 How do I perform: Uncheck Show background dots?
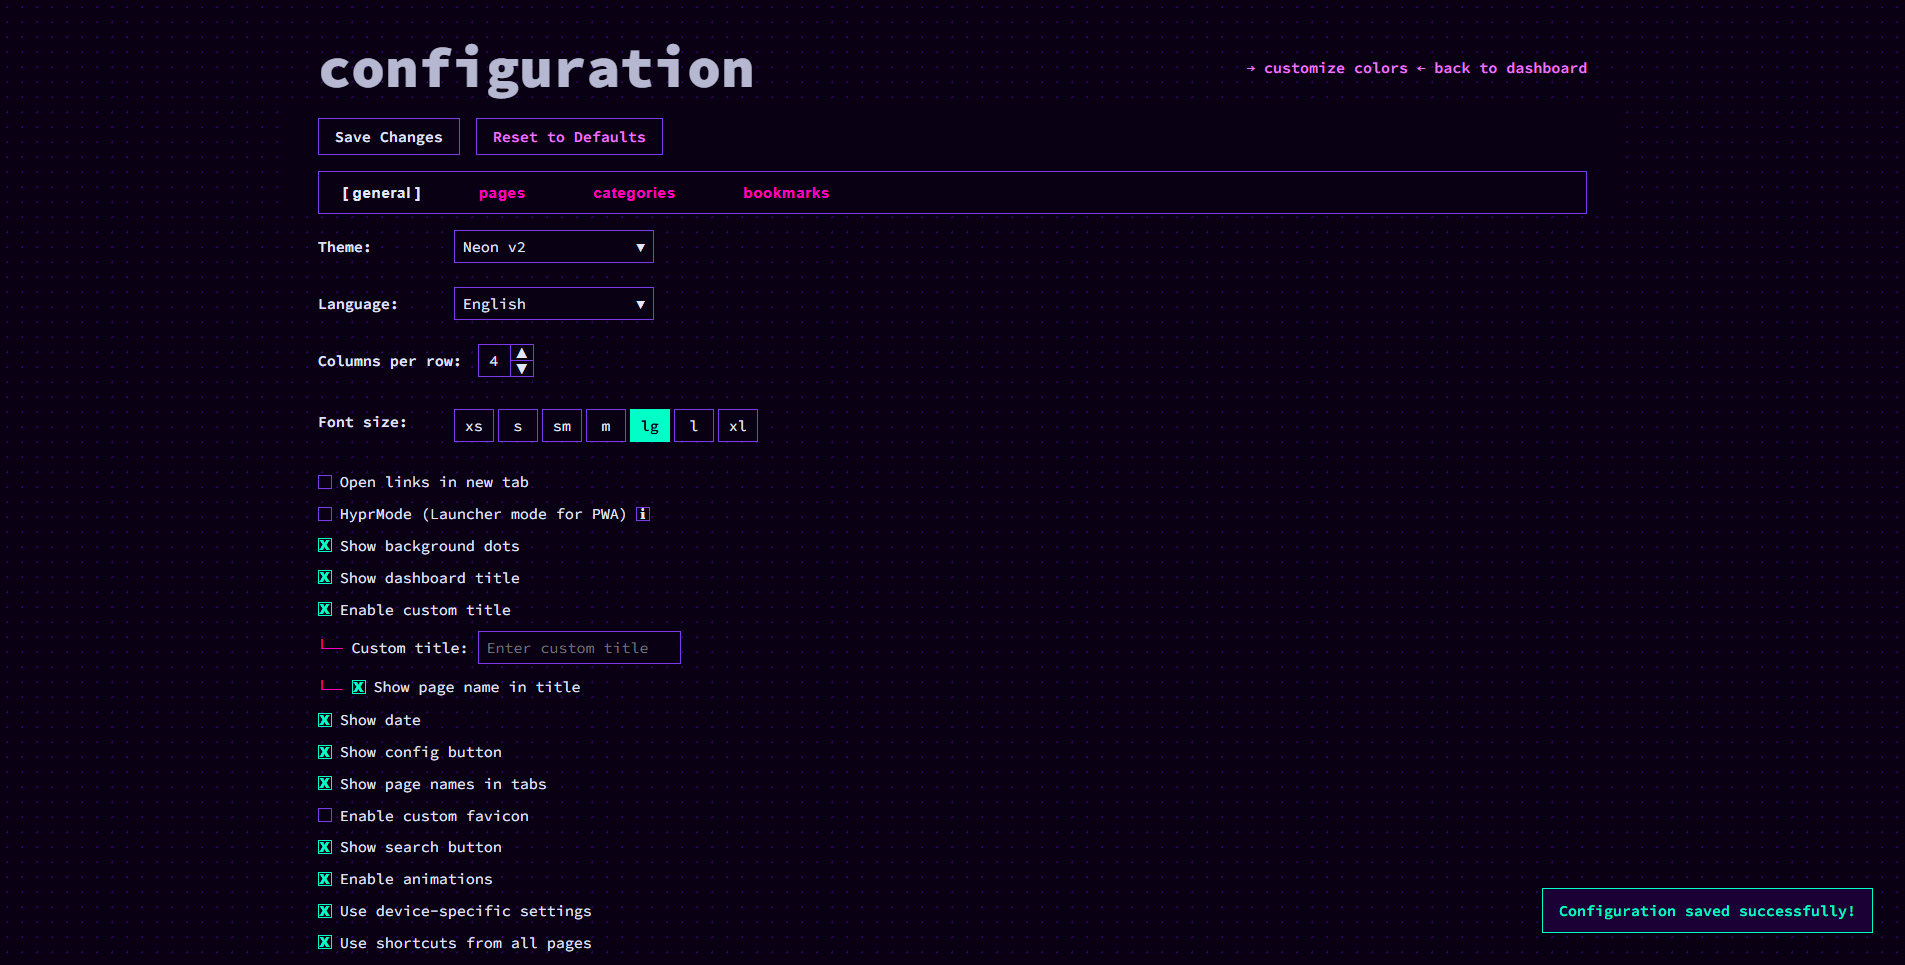(325, 545)
